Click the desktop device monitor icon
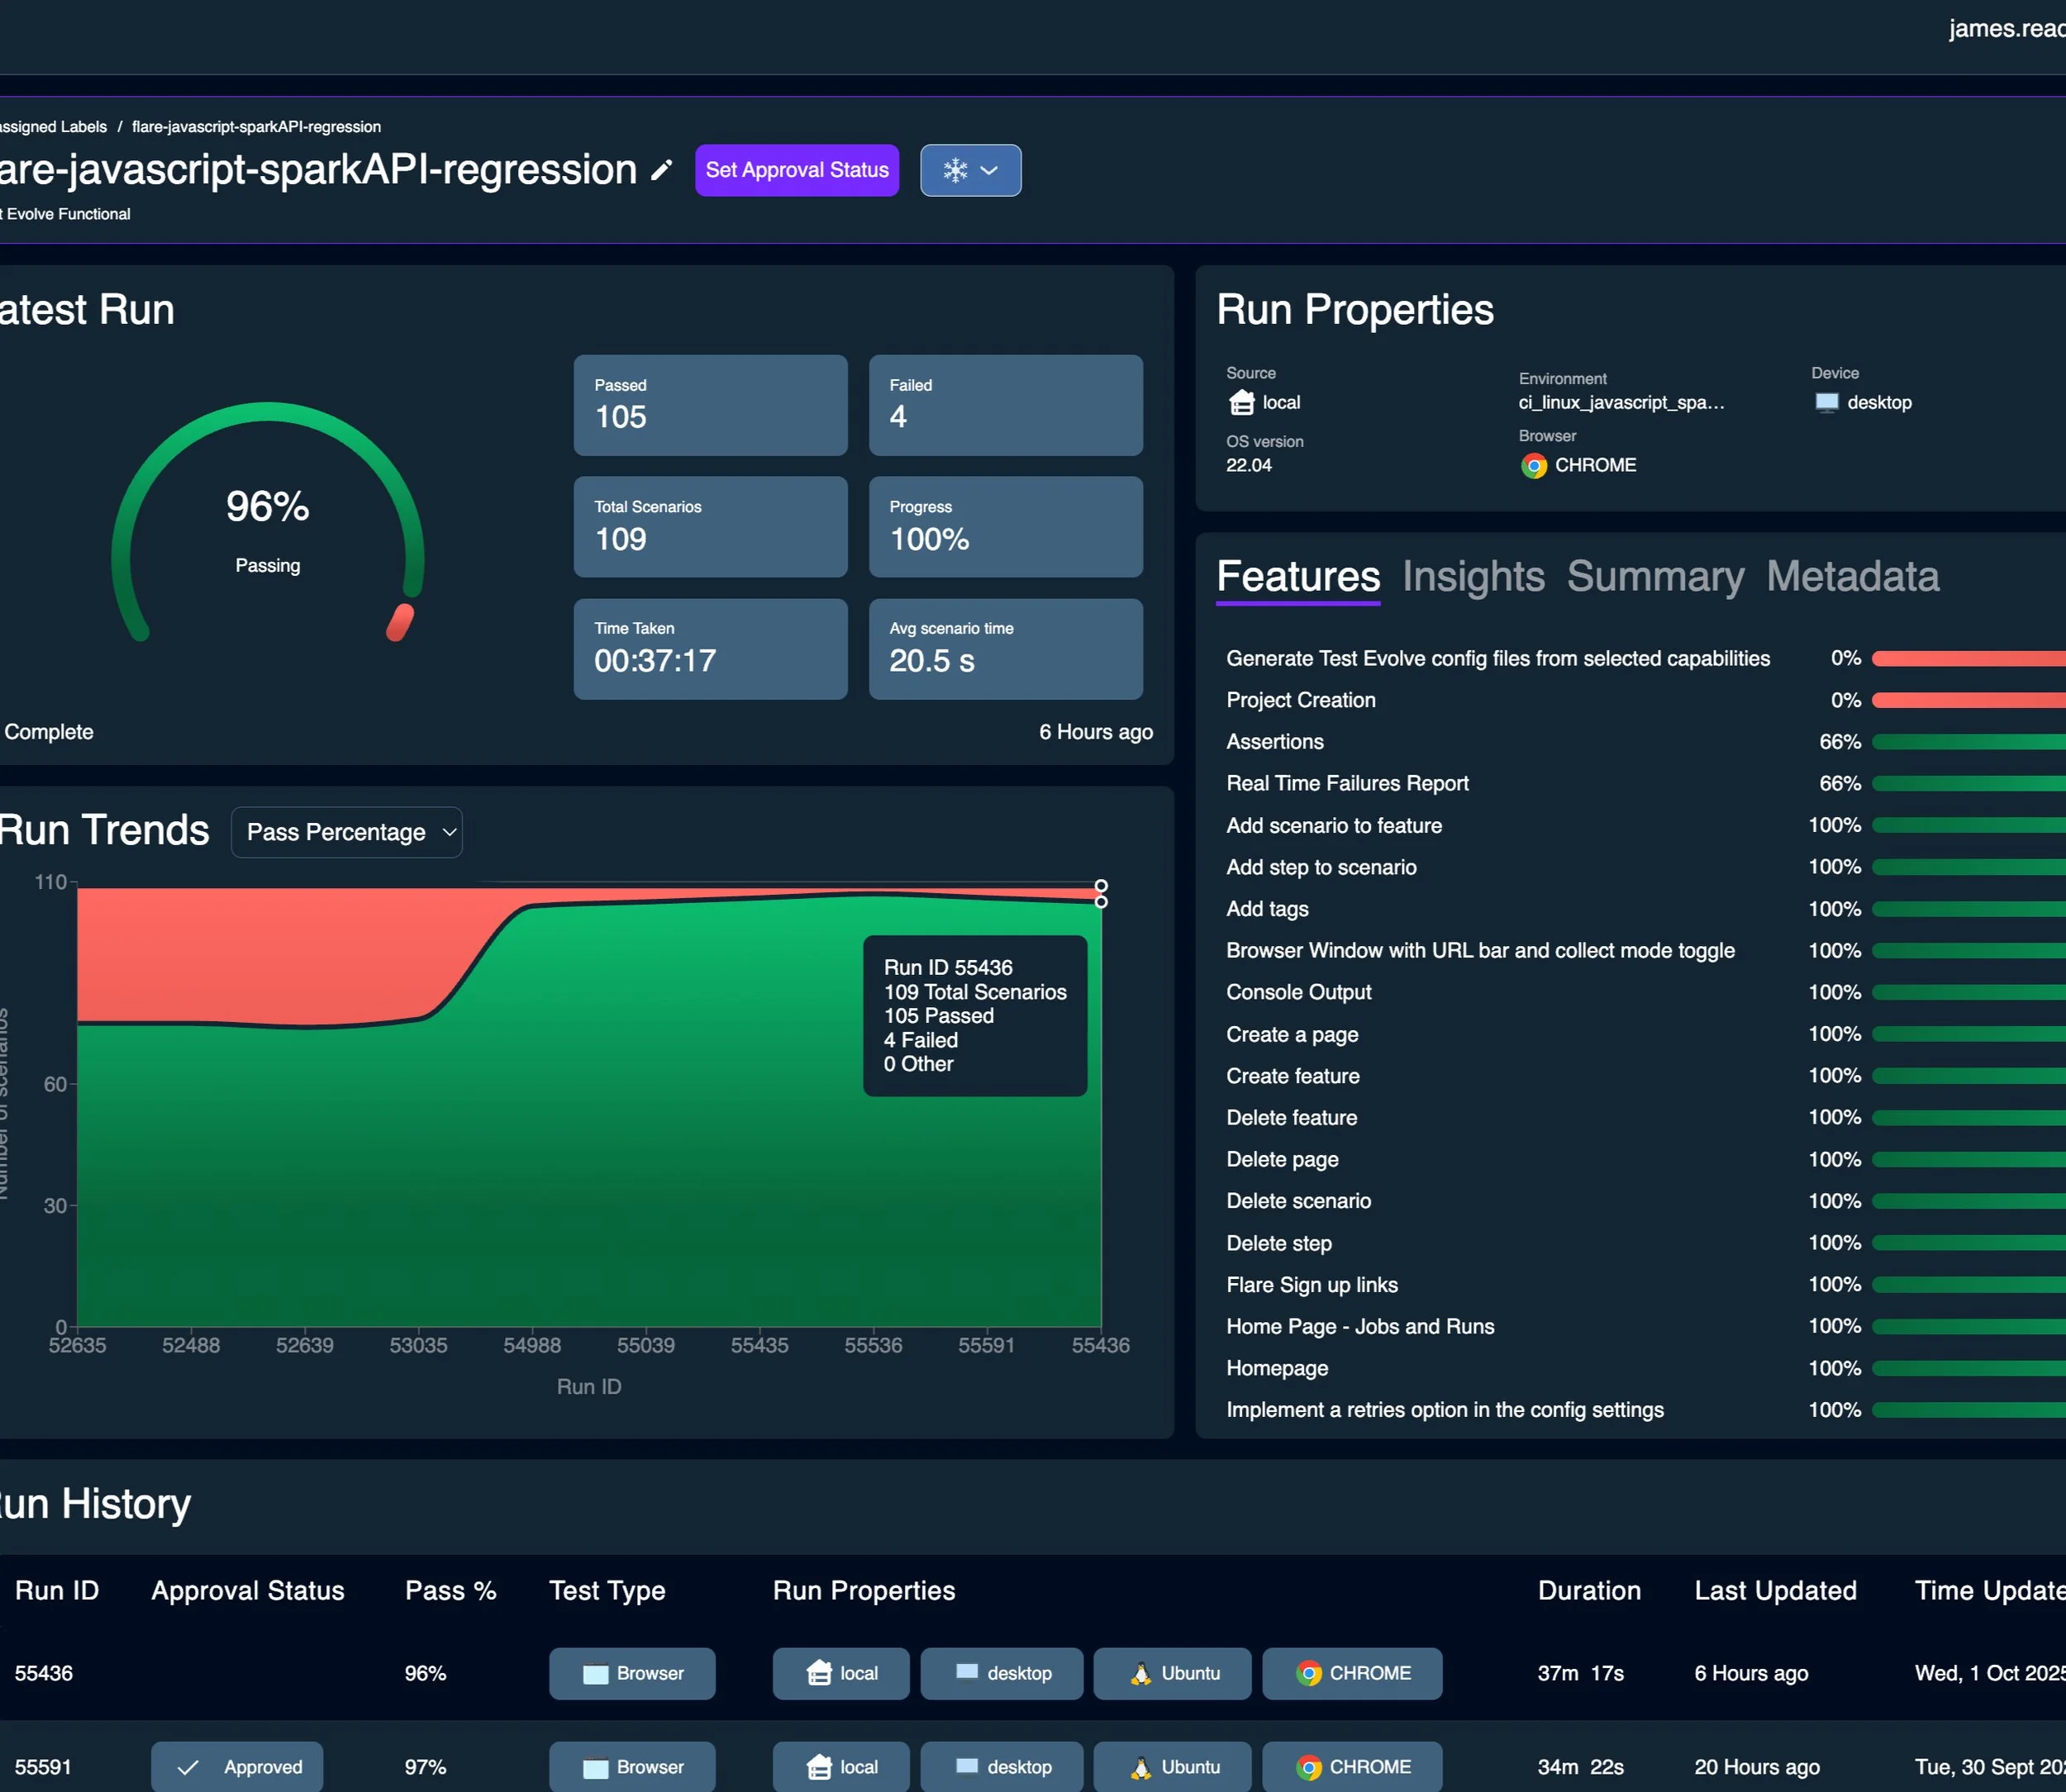The height and width of the screenshot is (1792, 2066). [x=1826, y=403]
